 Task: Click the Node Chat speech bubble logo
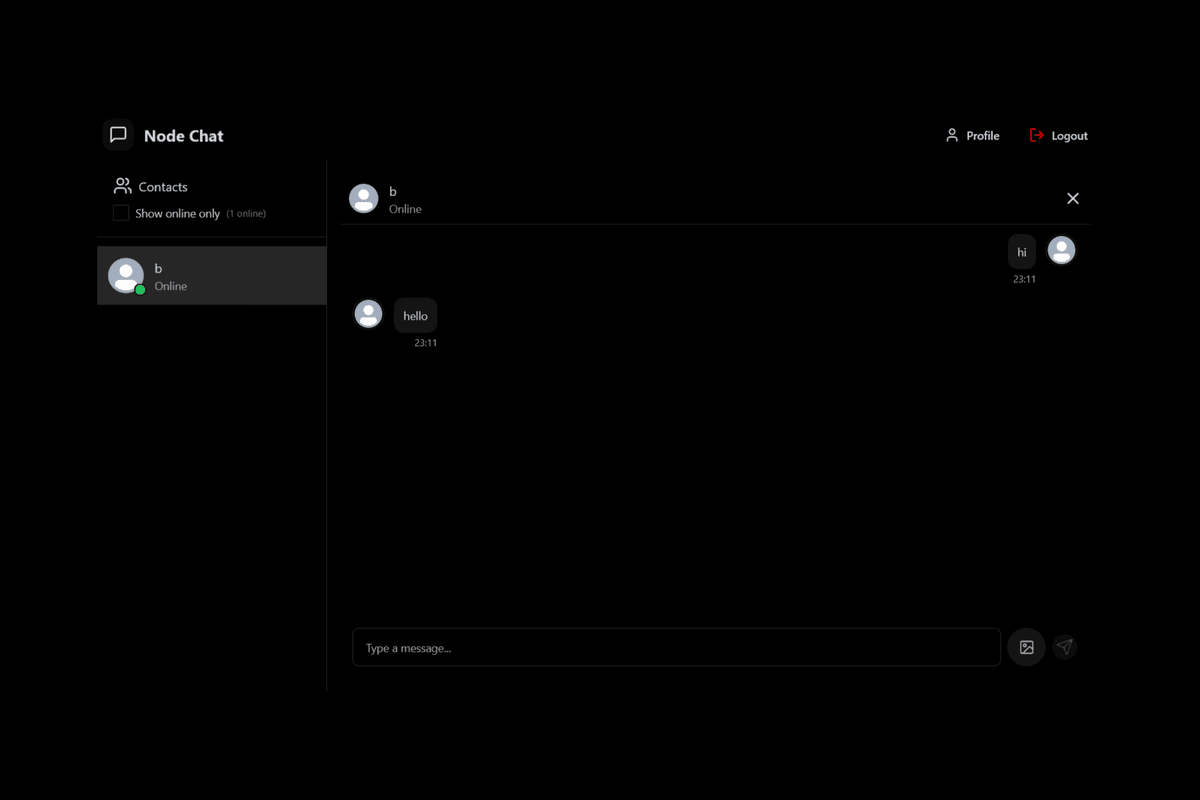118,134
